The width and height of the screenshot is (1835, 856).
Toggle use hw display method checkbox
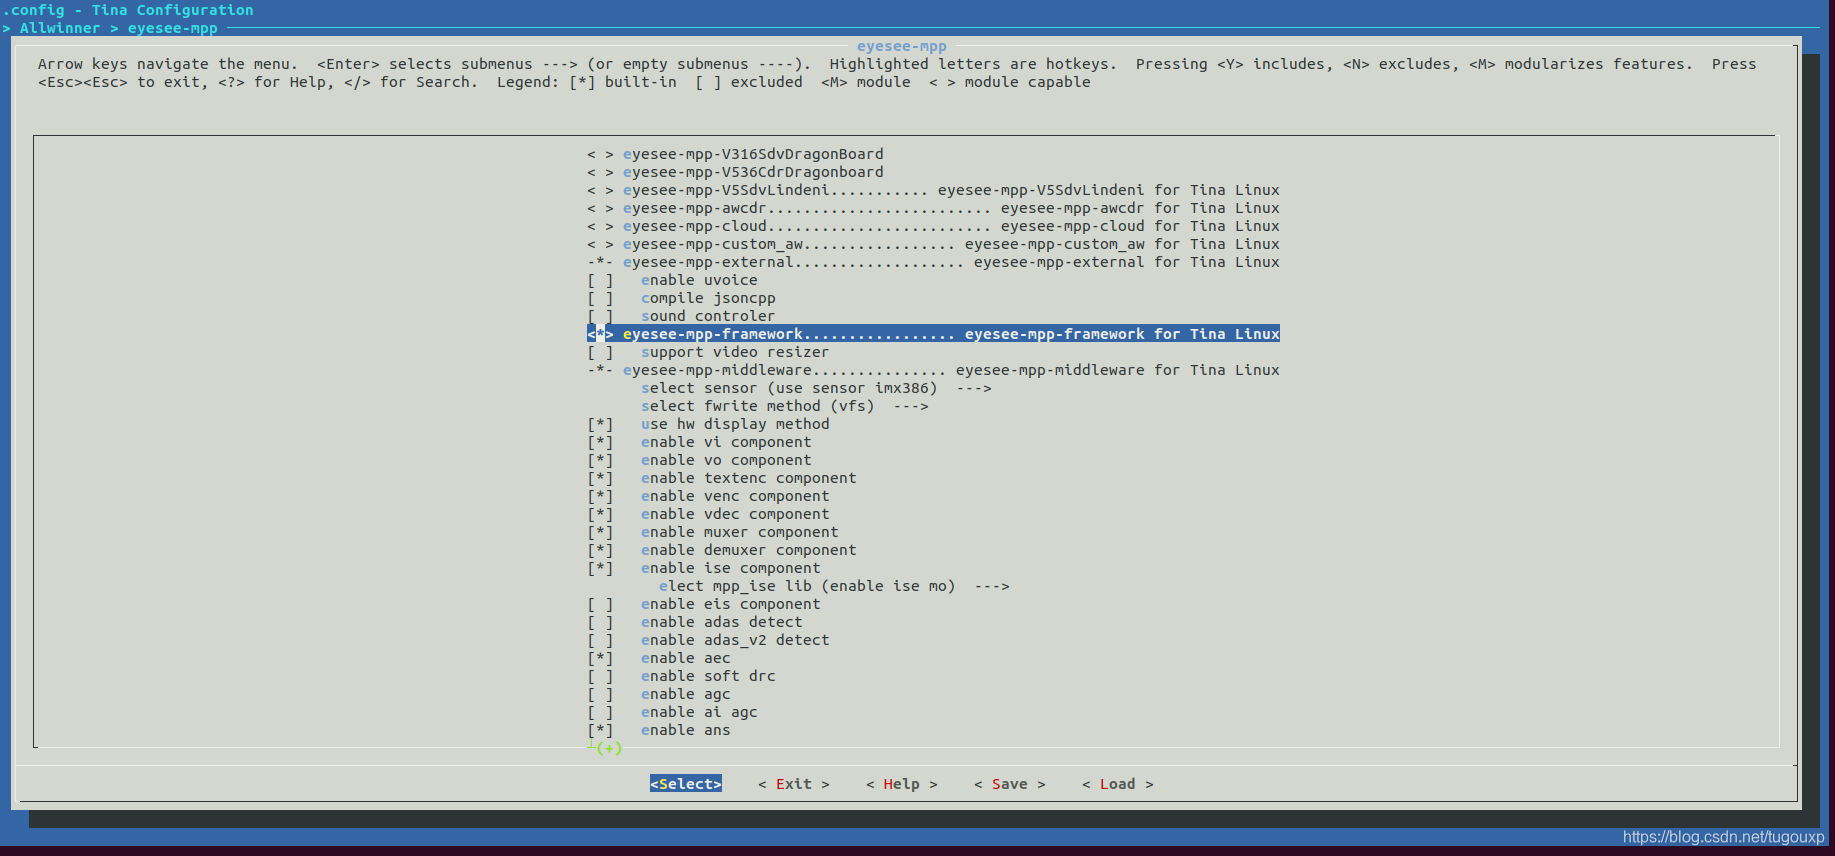click(600, 424)
